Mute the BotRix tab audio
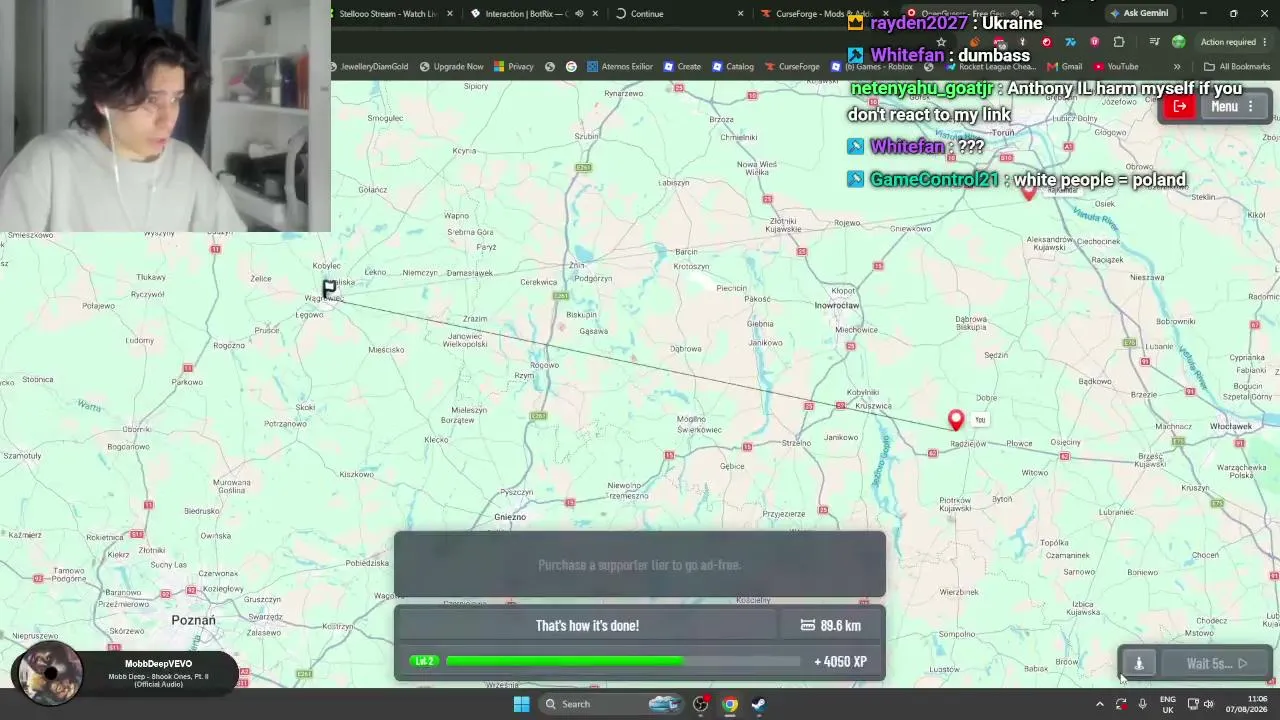This screenshot has height=720, width=1280. tap(579, 14)
